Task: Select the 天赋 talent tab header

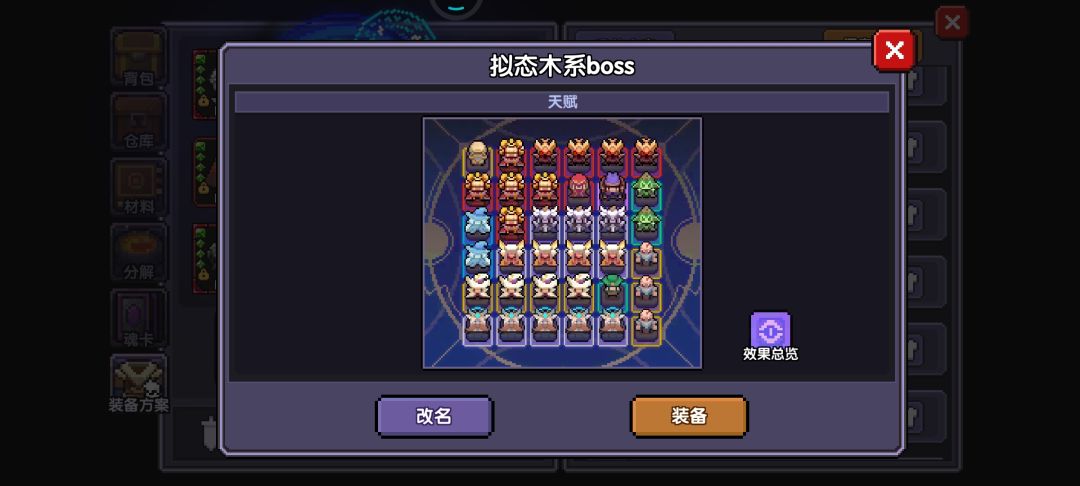Action: pyautogui.click(x=562, y=102)
